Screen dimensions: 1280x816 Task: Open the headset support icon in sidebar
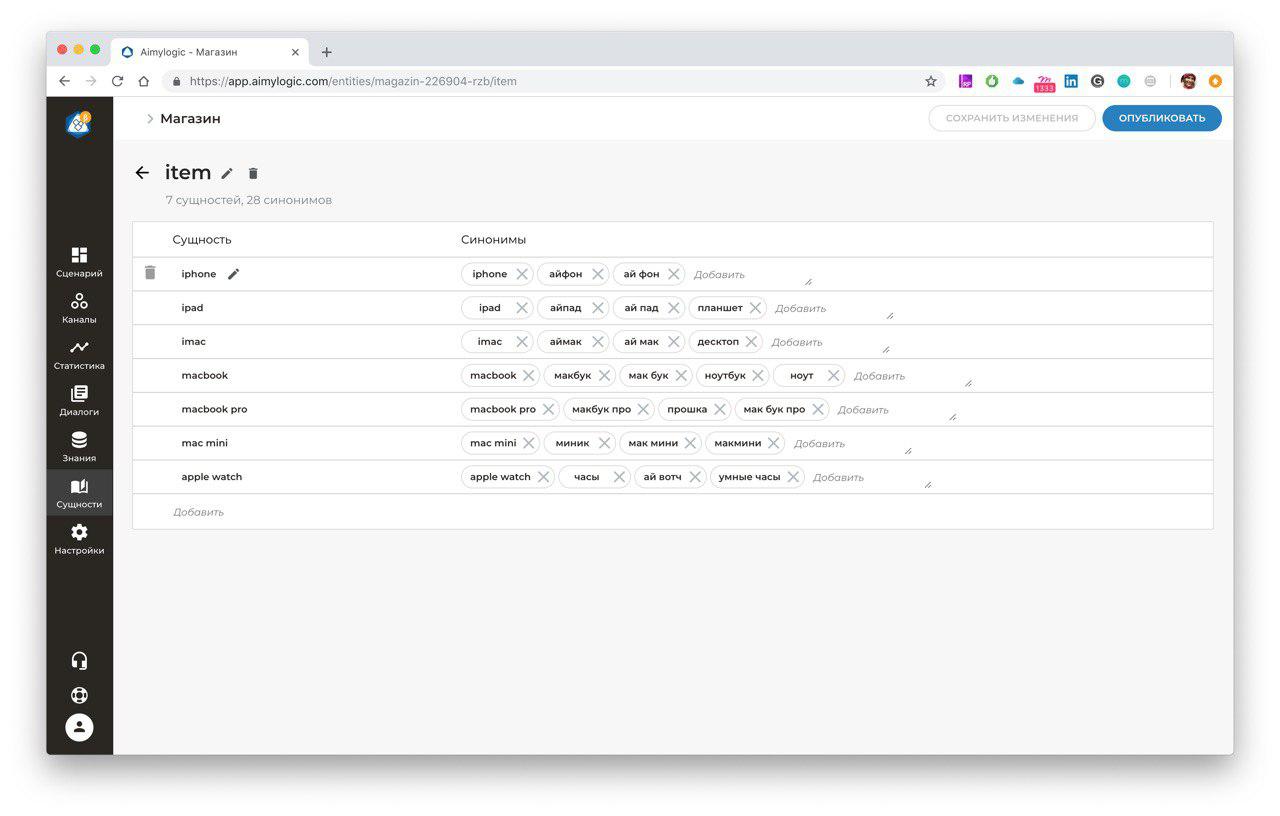pos(80,661)
